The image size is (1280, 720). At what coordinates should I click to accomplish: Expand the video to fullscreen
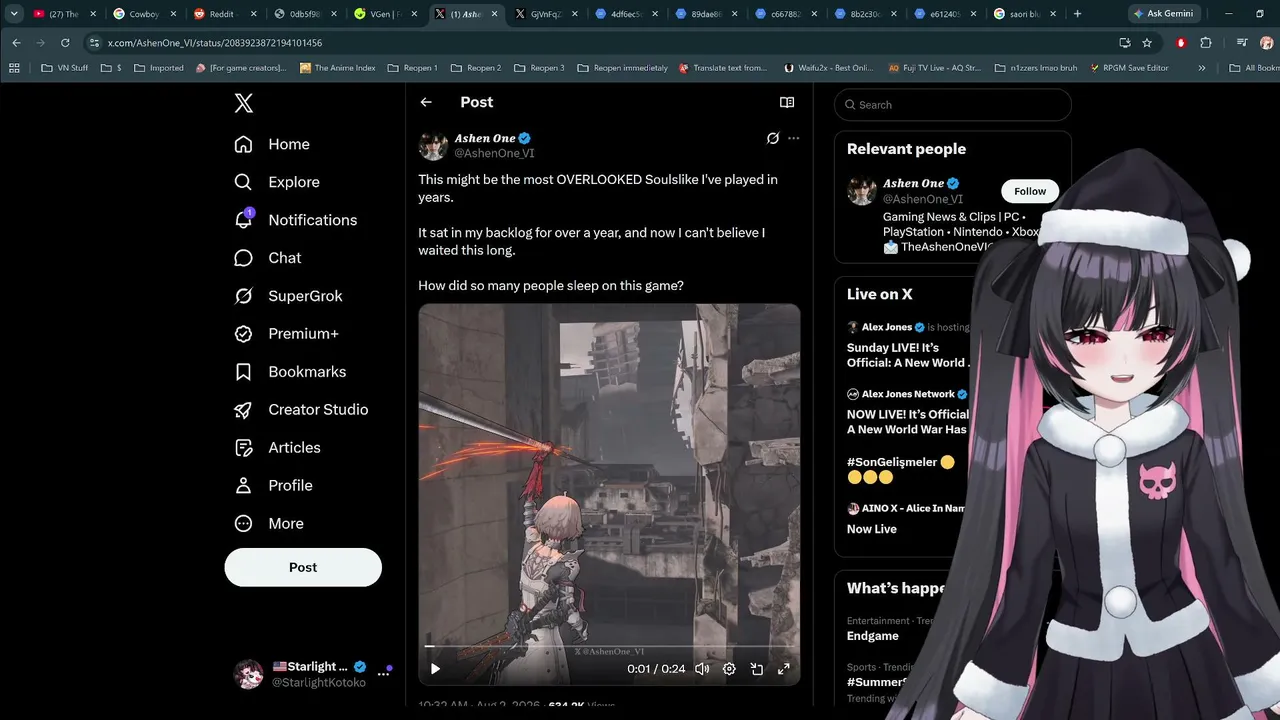784,669
